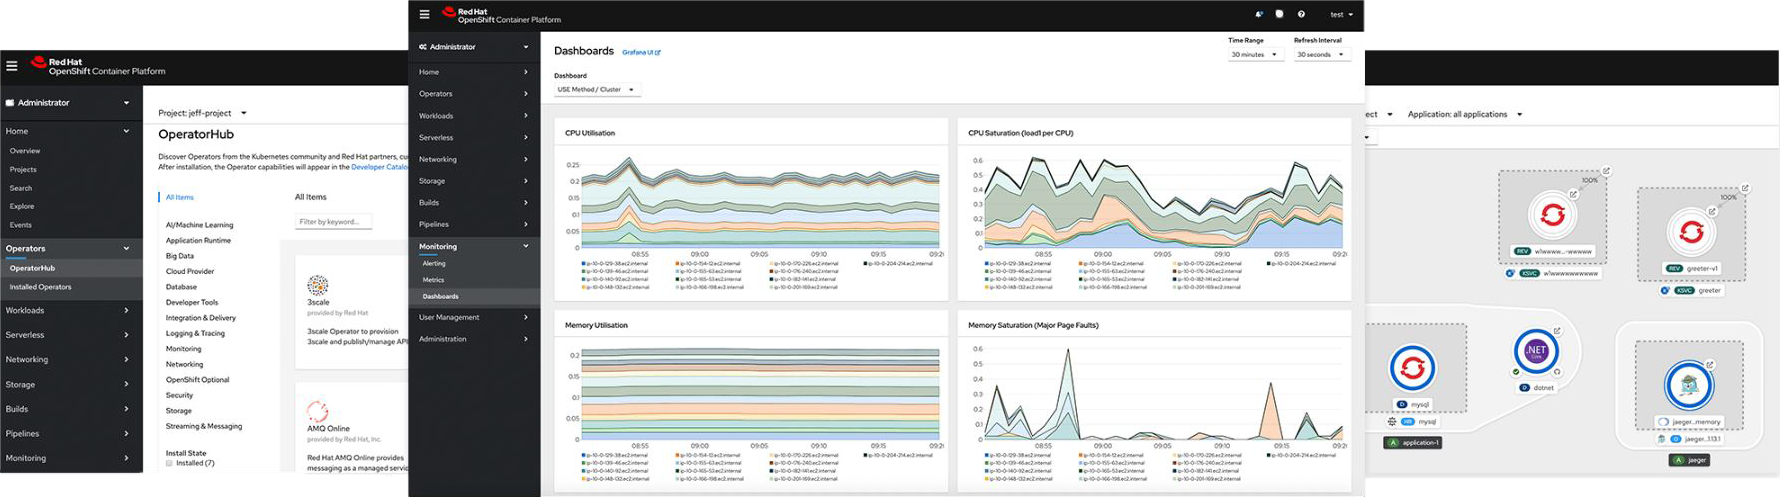Open hamburger menu in OperatorHub window

(12, 66)
